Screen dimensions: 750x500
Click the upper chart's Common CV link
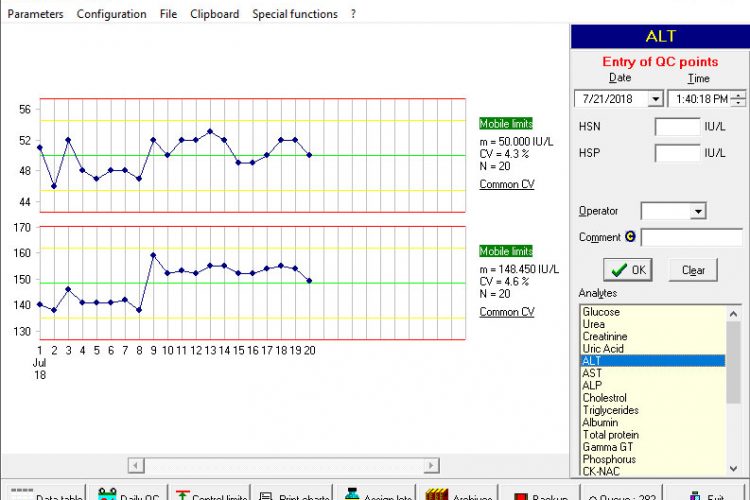(507, 185)
